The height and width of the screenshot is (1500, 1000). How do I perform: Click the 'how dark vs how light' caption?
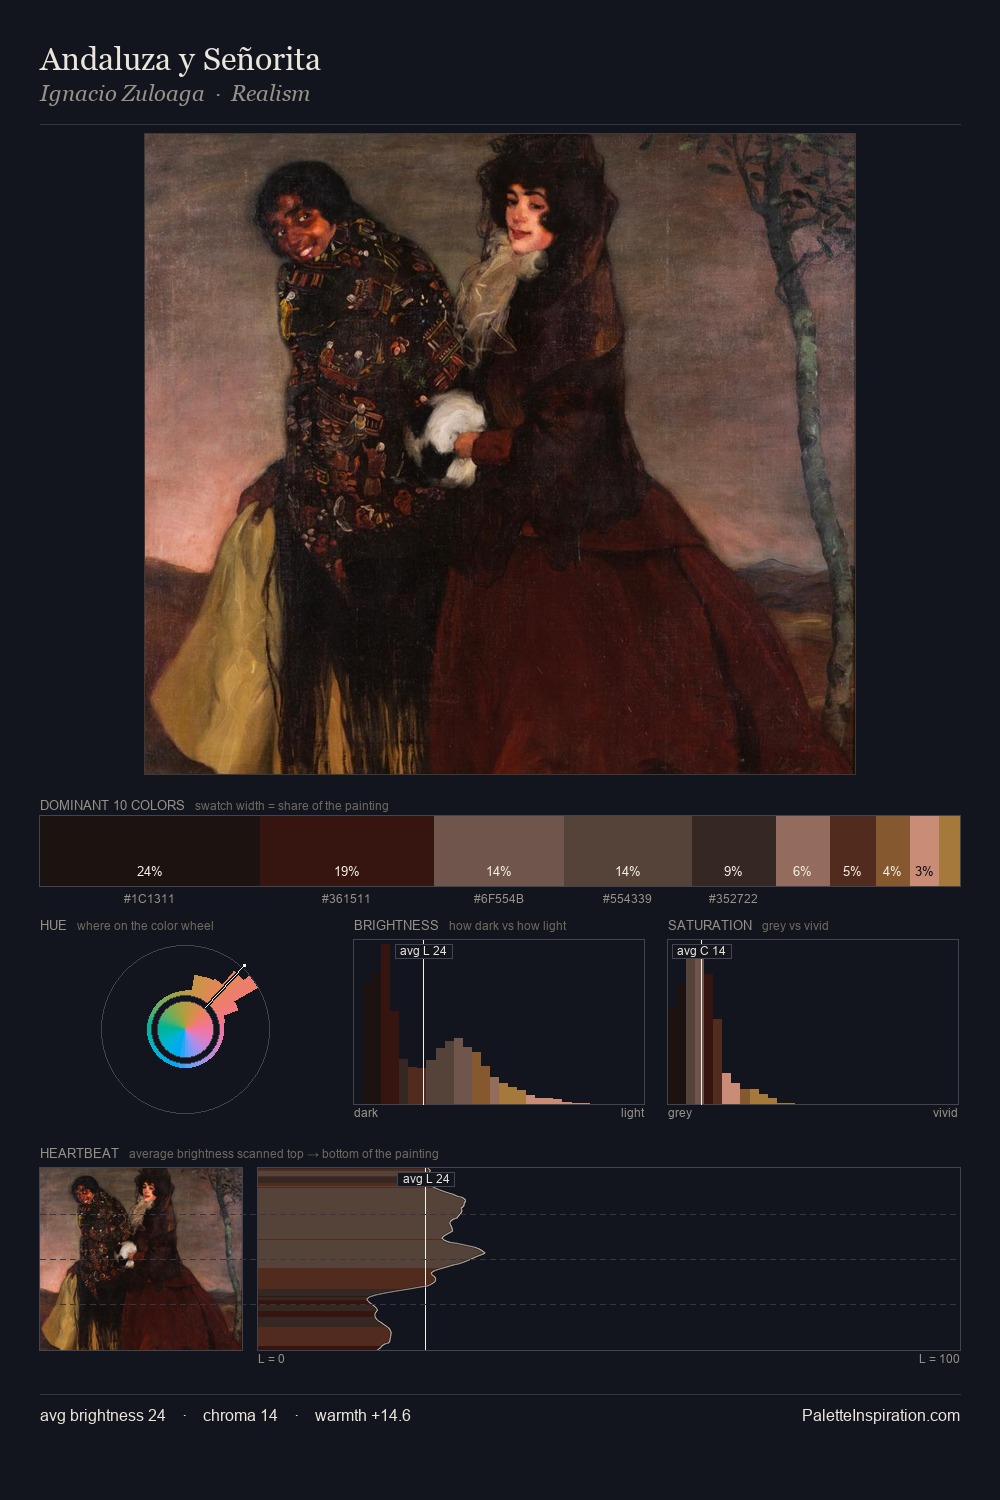coord(507,926)
